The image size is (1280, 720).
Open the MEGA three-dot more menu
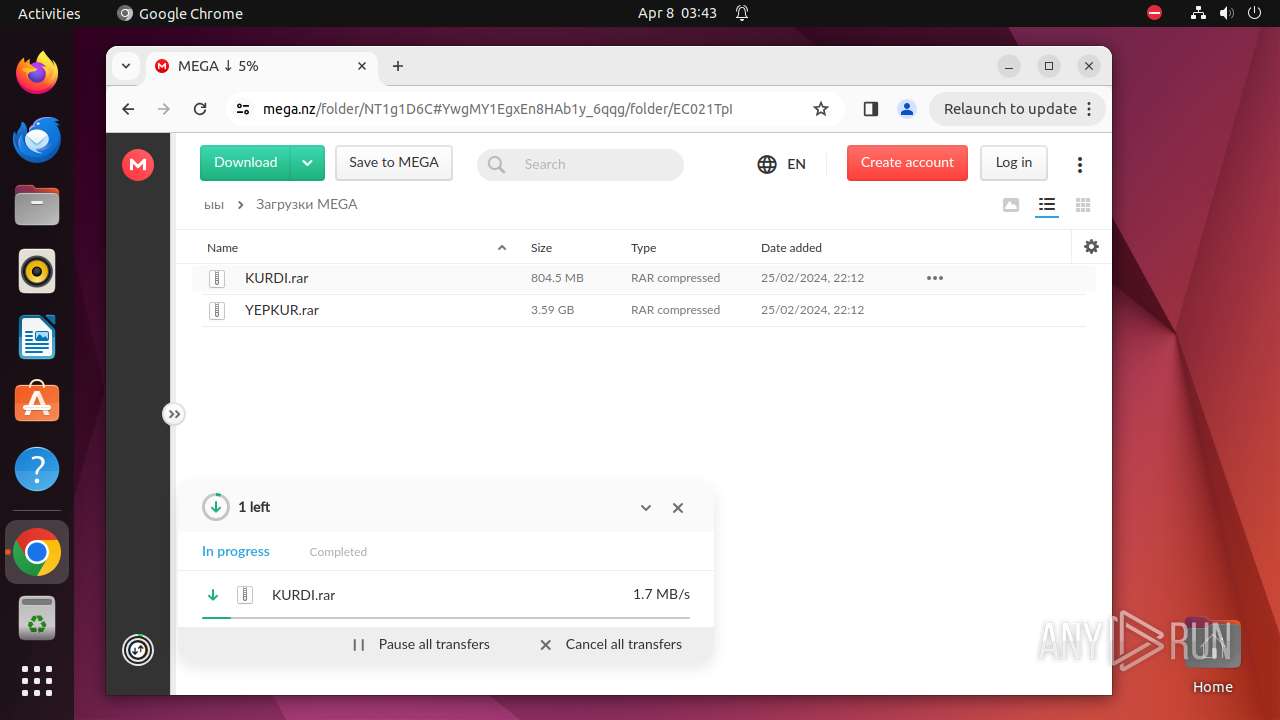pyautogui.click(x=1080, y=165)
